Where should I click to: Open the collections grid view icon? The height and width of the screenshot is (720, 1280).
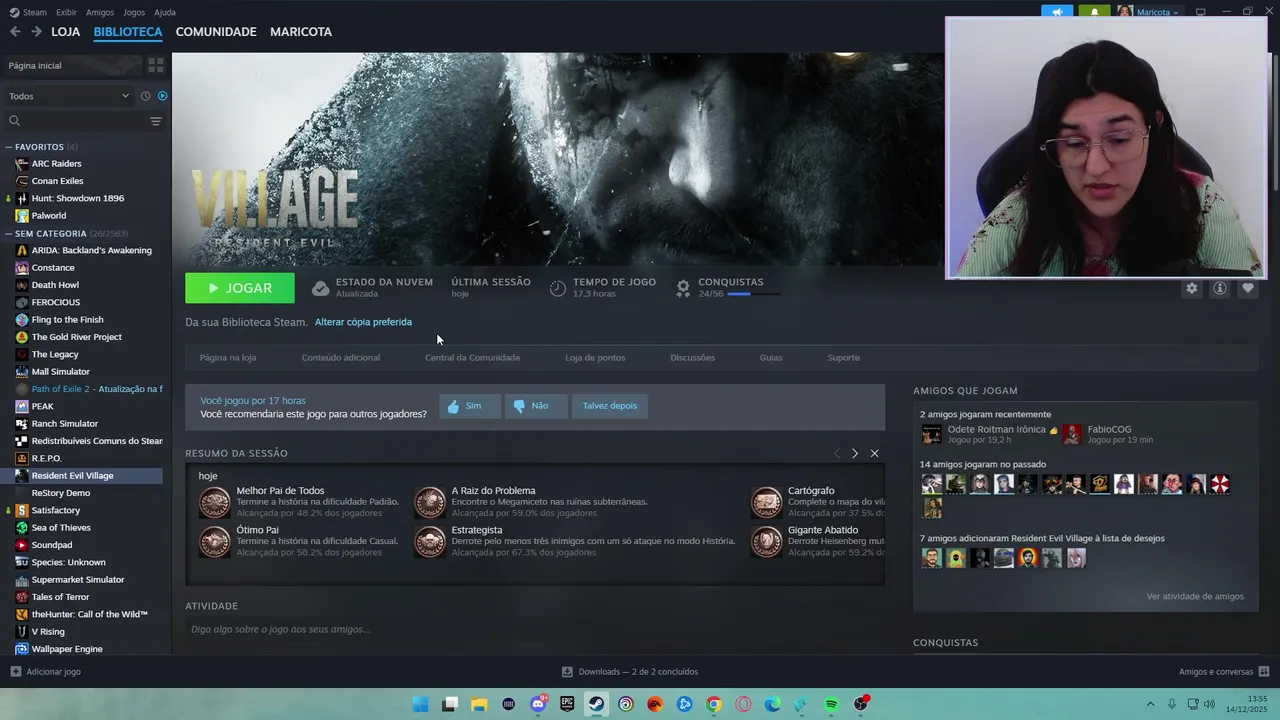click(x=156, y=65)
